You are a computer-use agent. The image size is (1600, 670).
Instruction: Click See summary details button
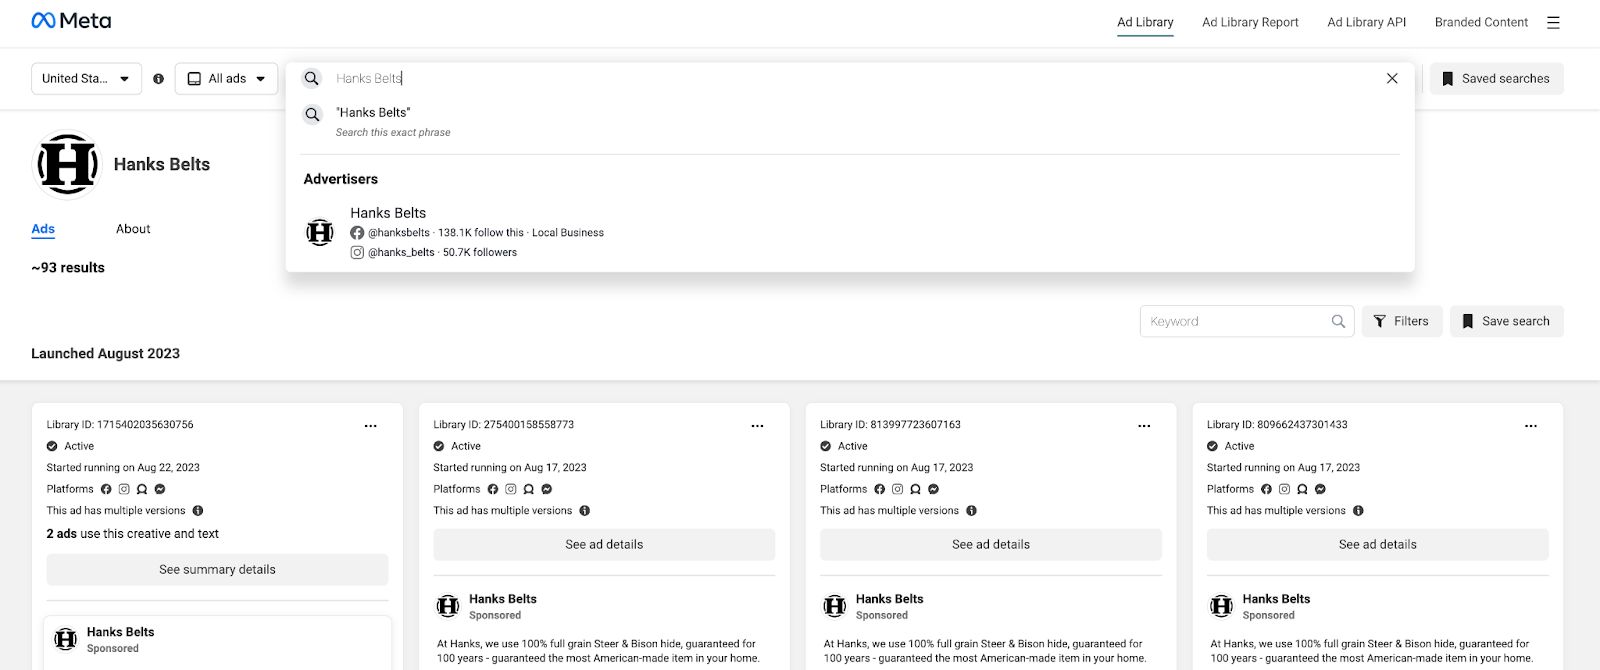(217, 570)
